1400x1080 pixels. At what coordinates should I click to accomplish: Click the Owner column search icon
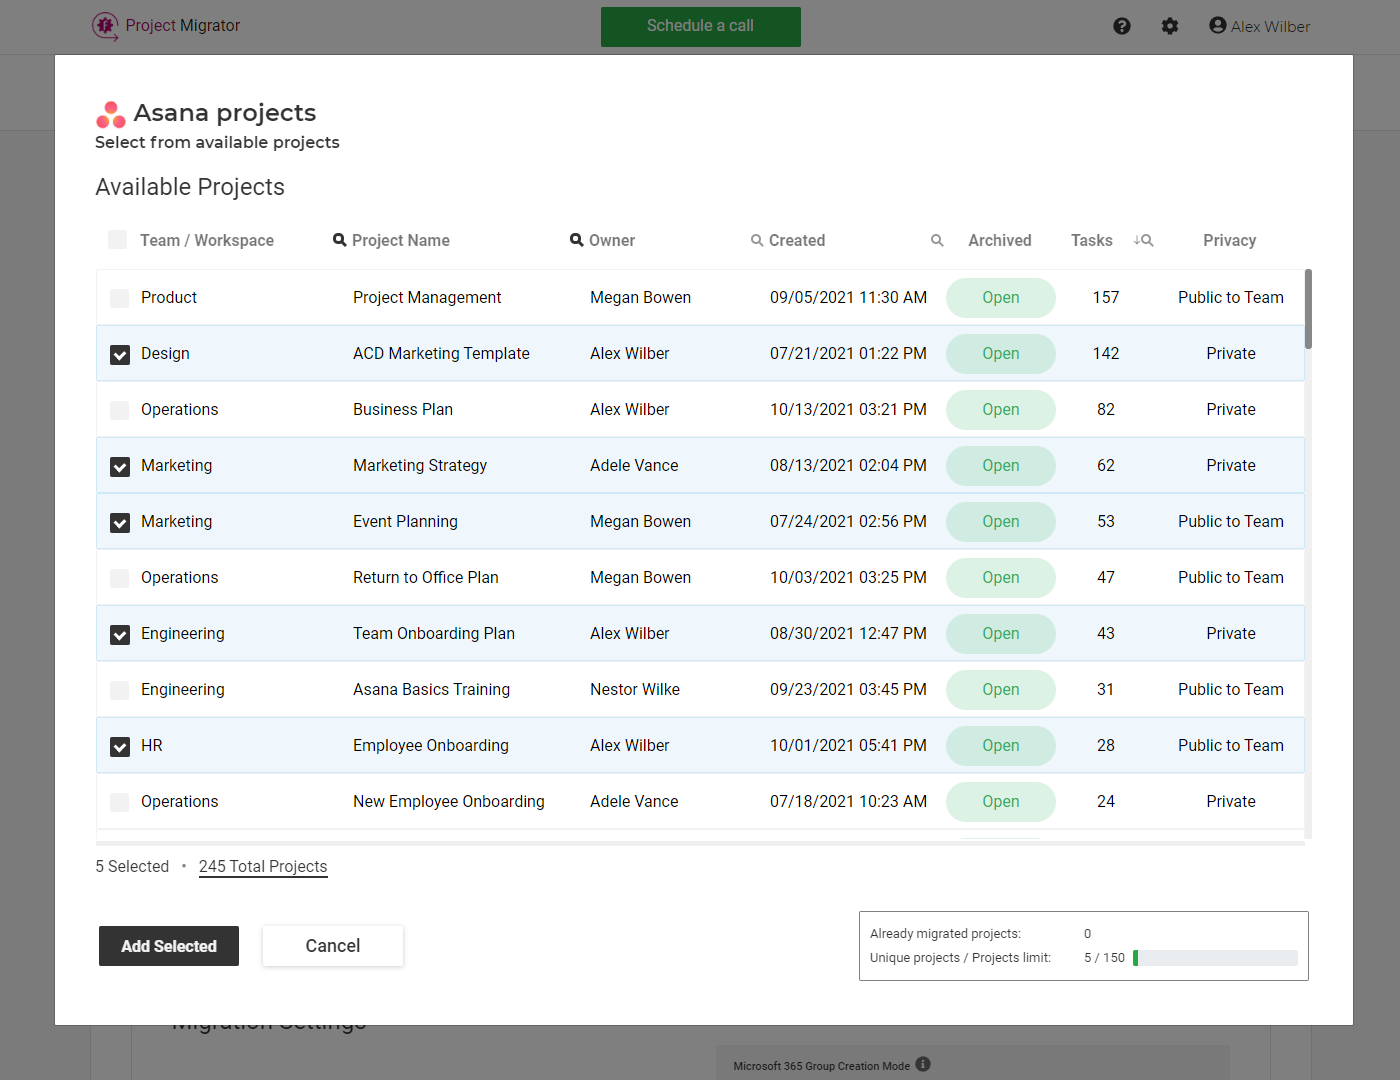(576, 240)
